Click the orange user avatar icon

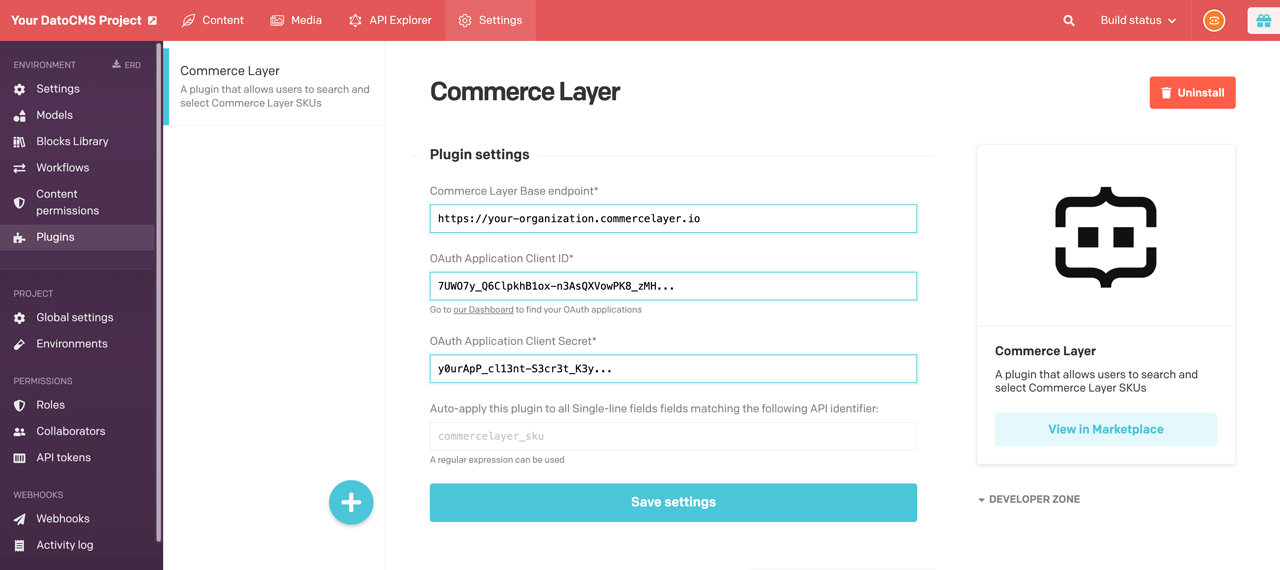tap(1214, 20)
